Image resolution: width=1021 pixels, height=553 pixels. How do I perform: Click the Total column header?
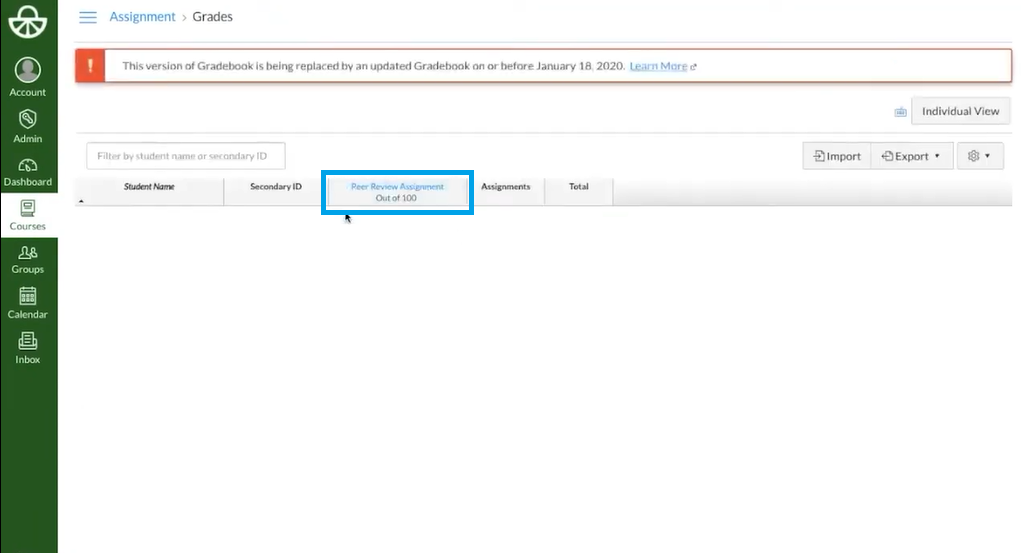tap(578, 187)
